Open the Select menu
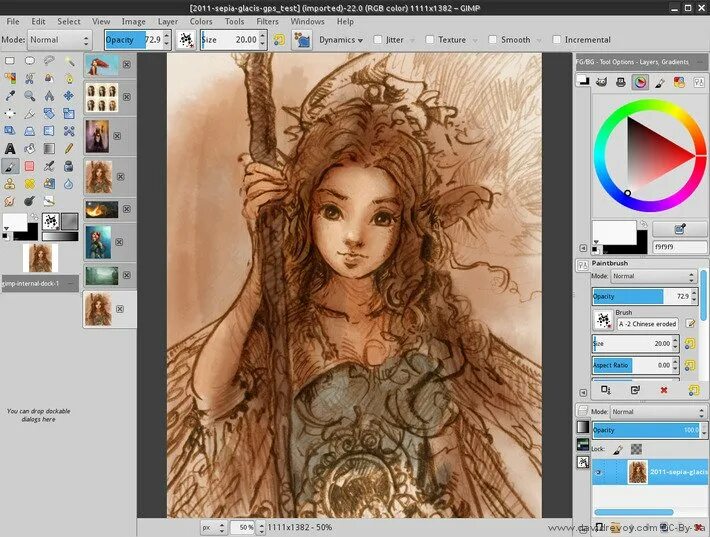The height and width of the screenshot is (537, 710). click(69, 21)
